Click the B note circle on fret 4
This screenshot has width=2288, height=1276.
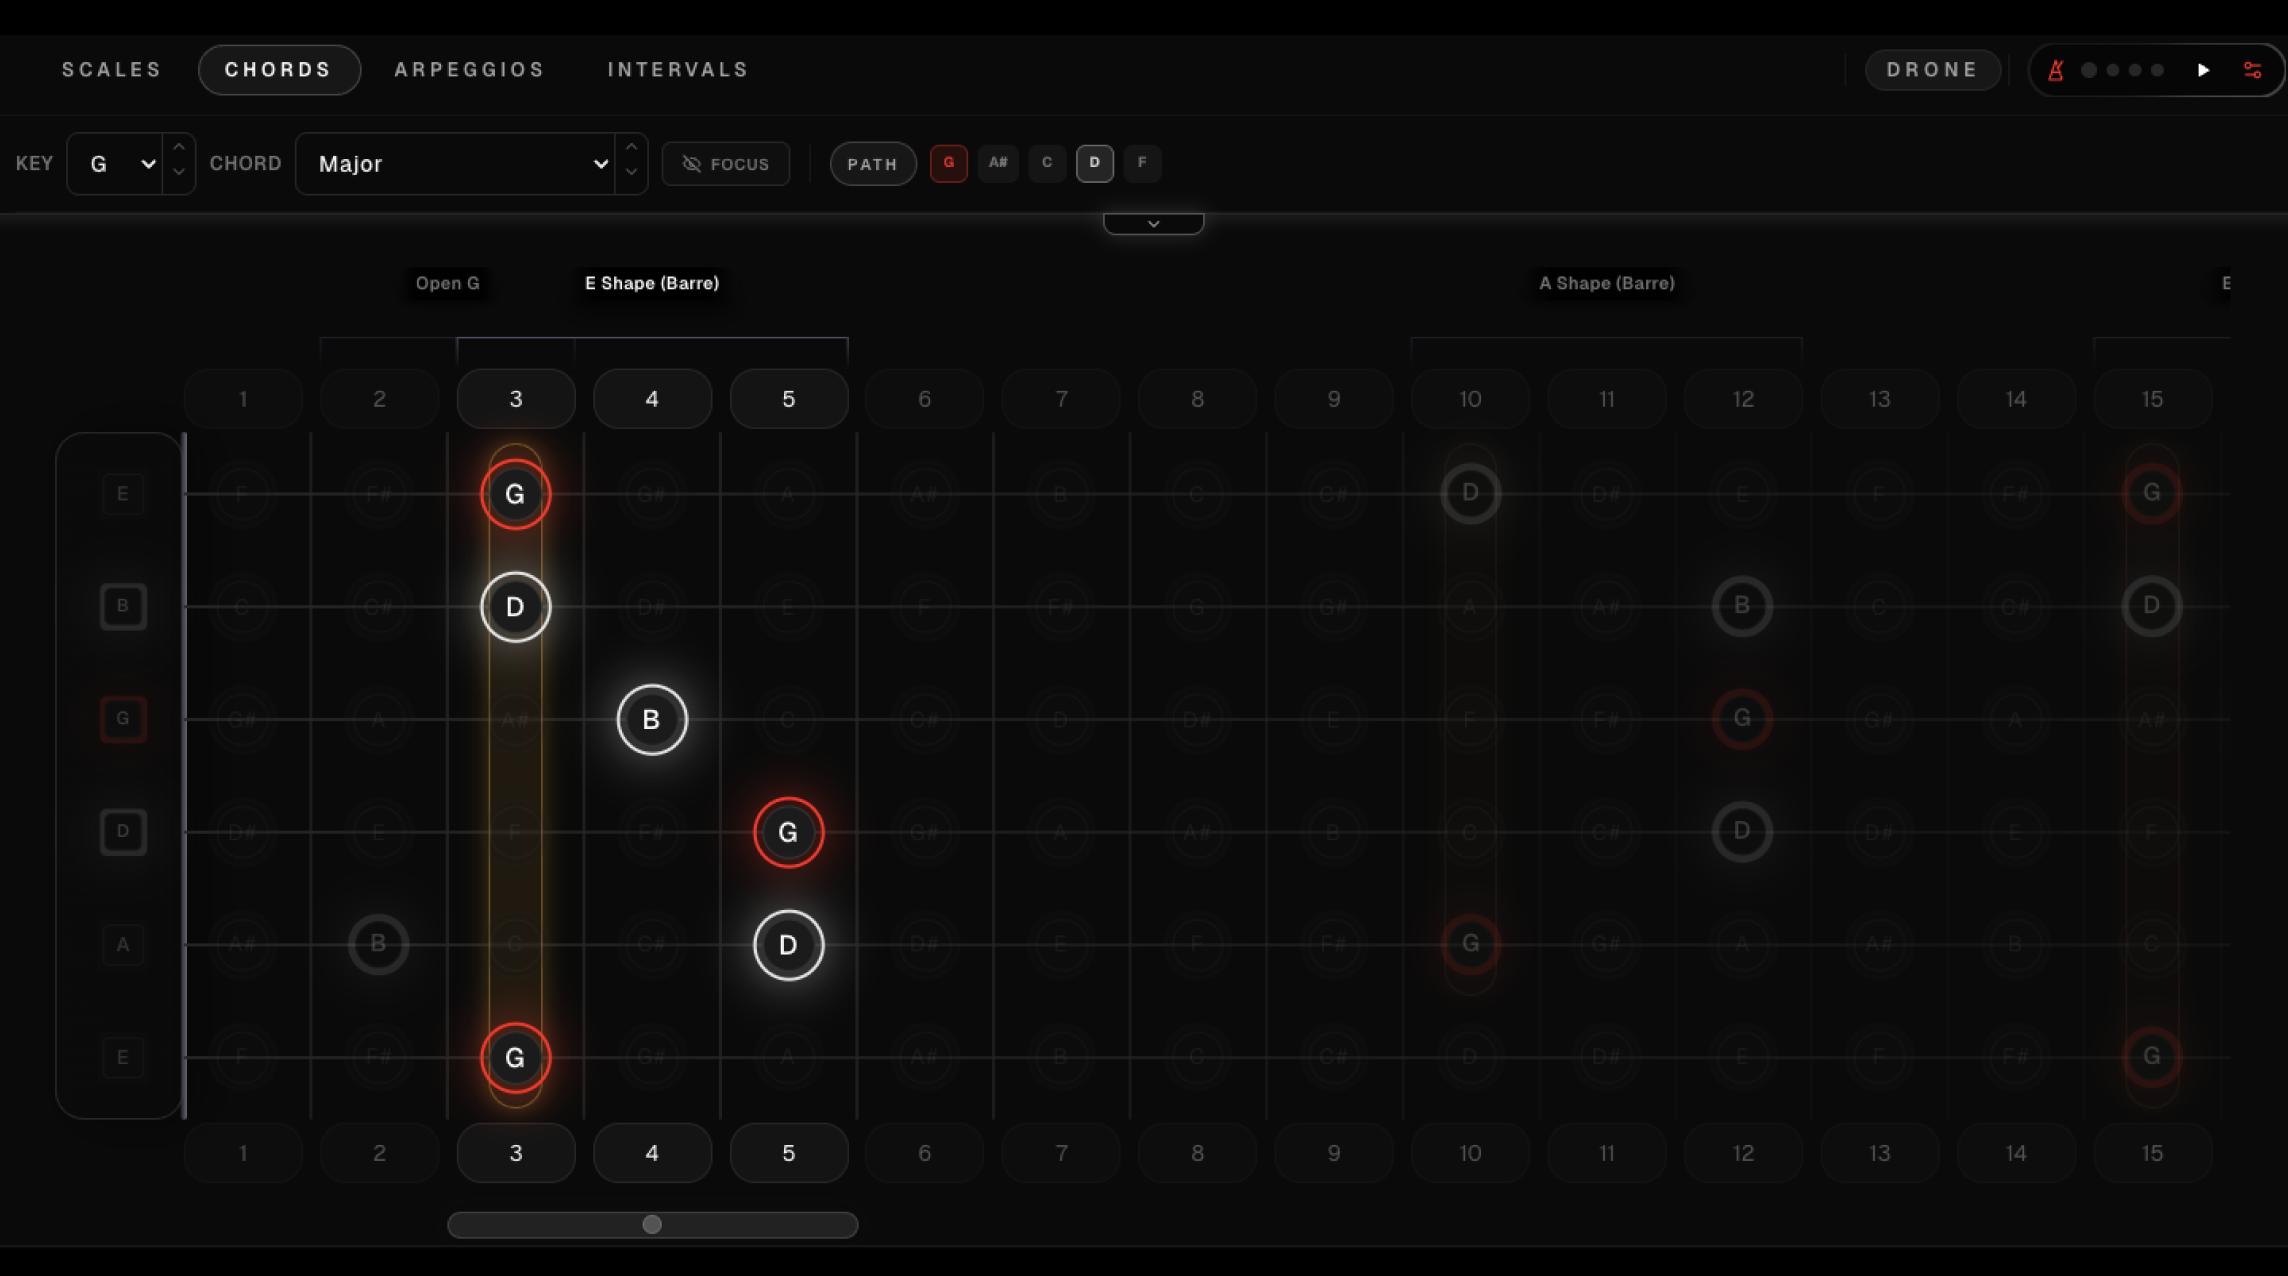click(x=652, y=719)
